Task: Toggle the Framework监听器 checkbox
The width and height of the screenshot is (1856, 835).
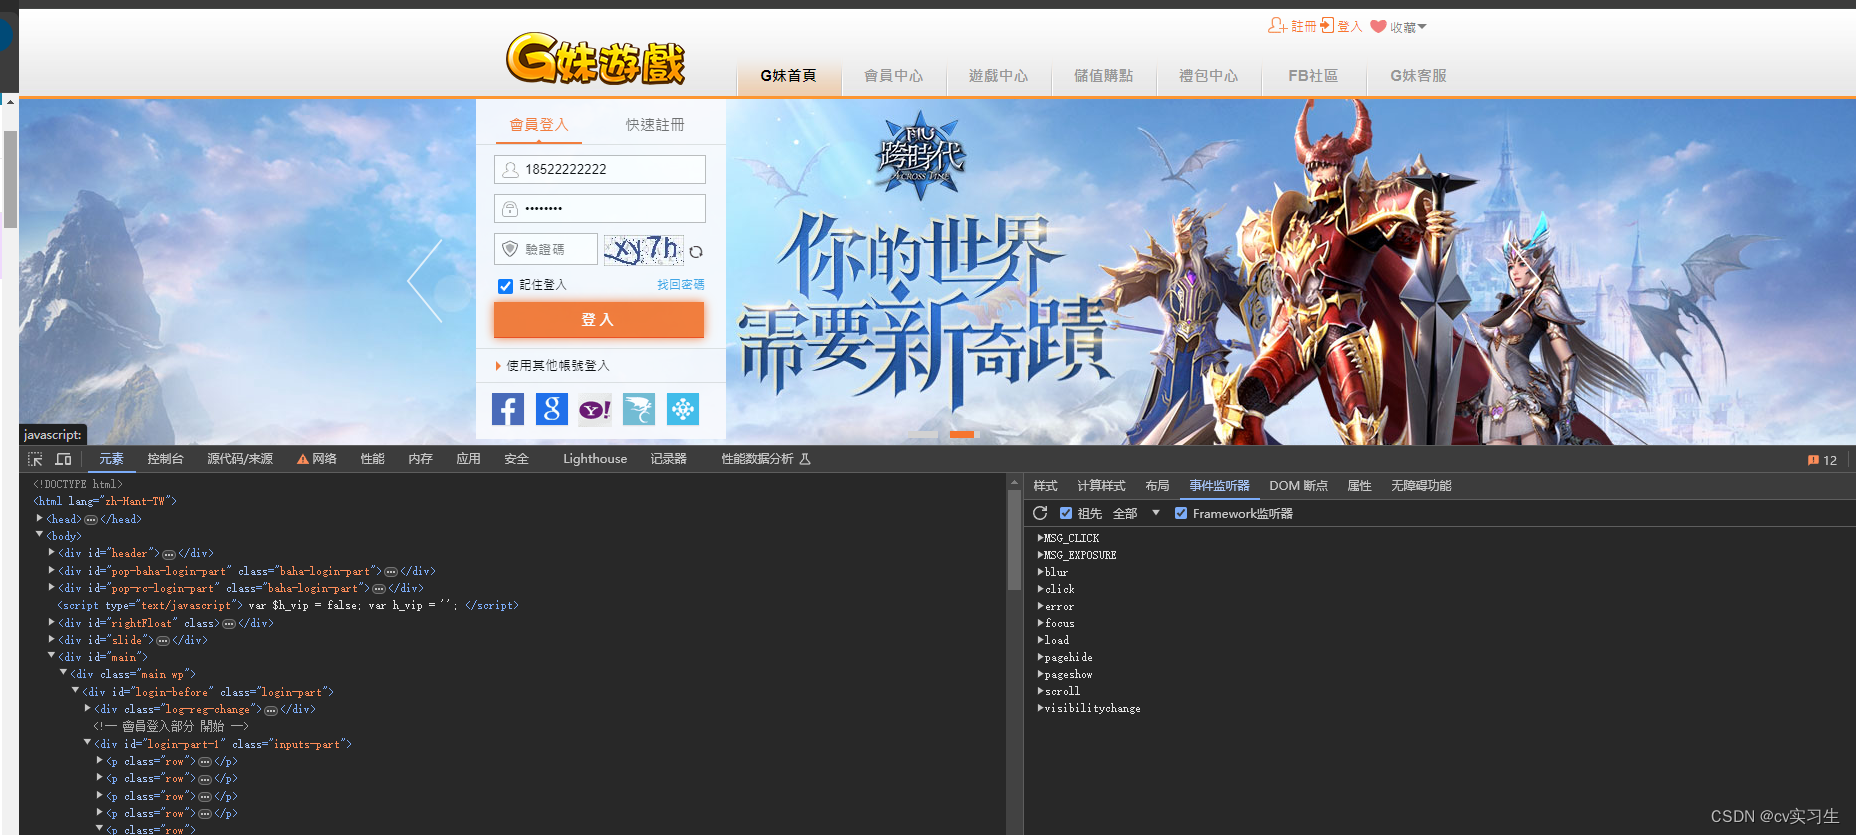Action: [x=1181, y=513]
